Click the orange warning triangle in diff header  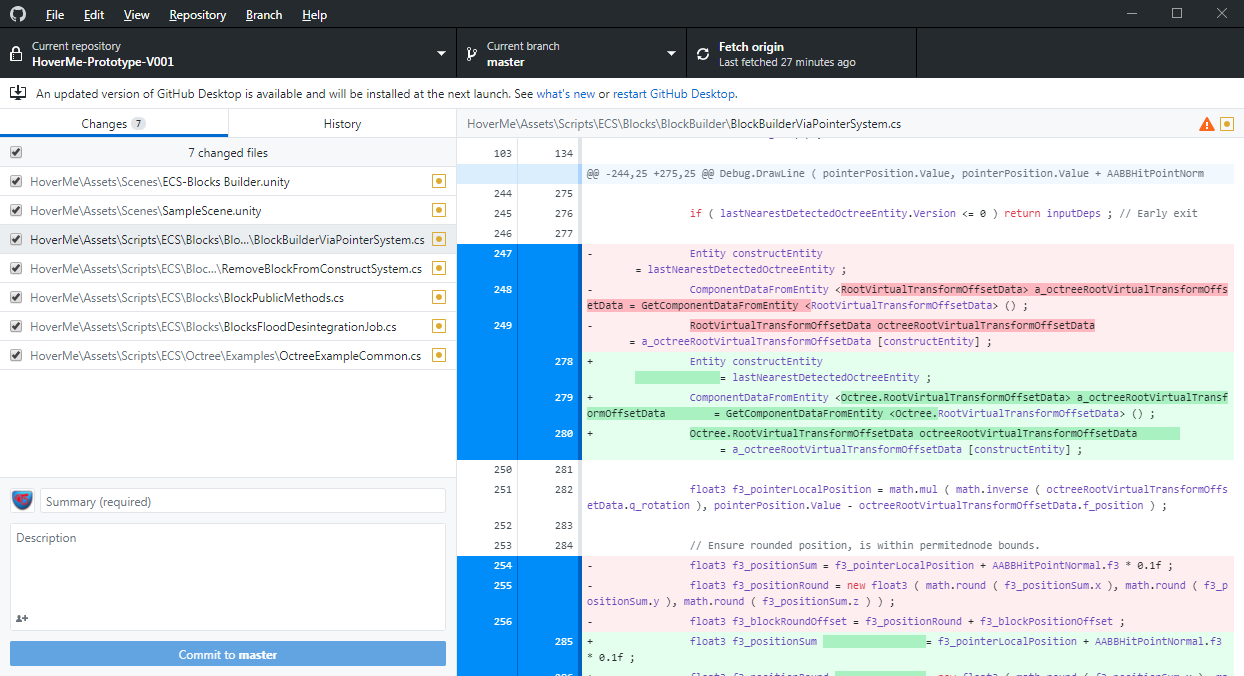(1207, 124)
